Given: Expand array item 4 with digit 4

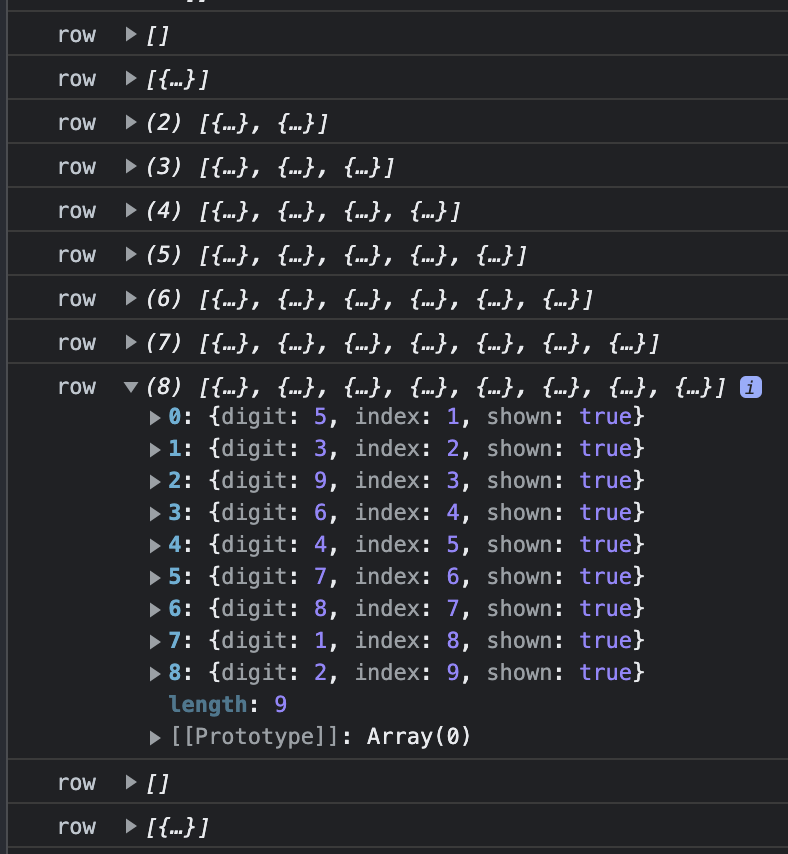Looking at the screenshot, I should [155, 546].
